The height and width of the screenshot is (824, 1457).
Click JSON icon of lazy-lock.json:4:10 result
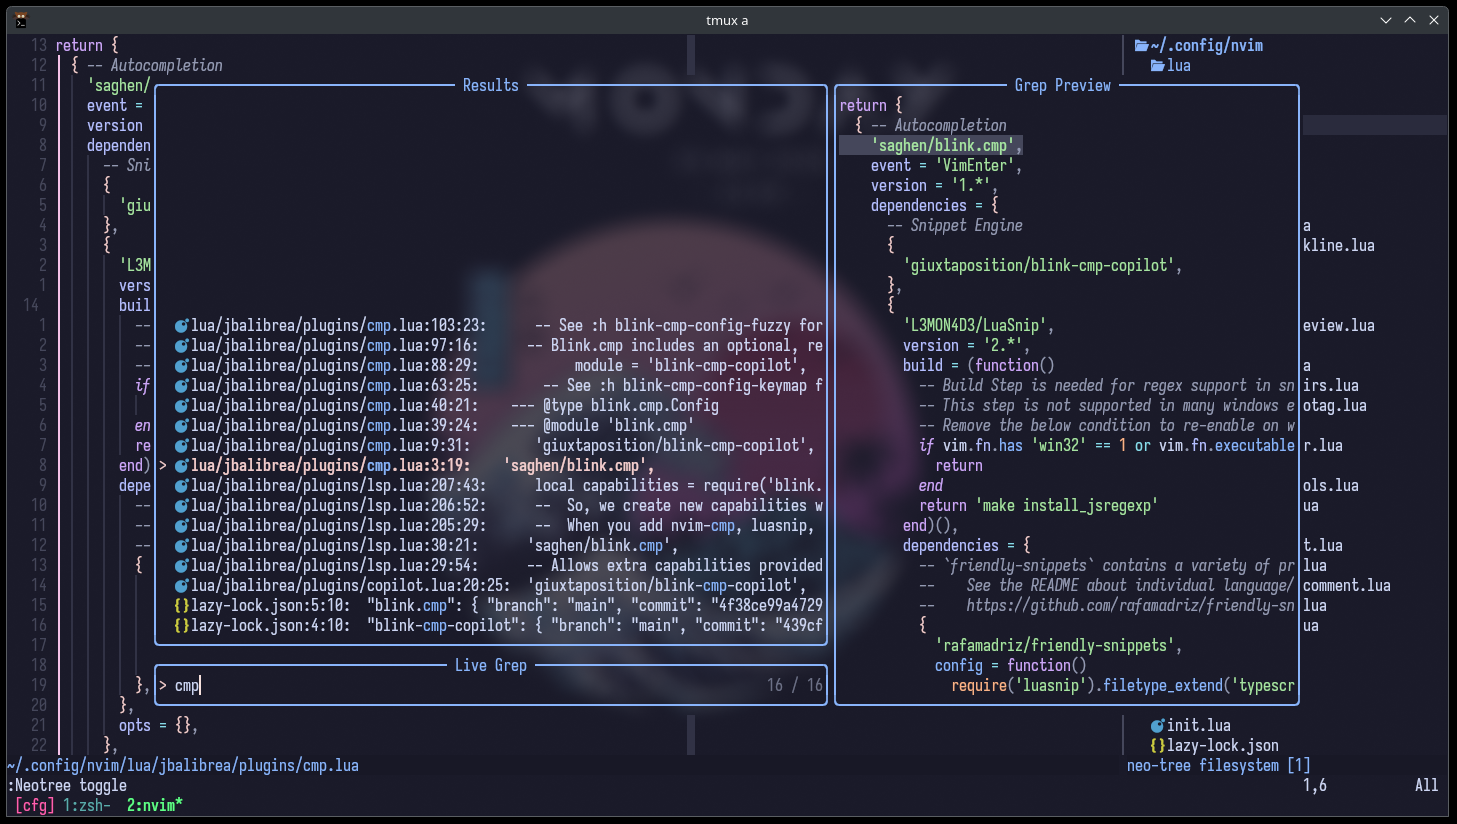(x=182, y=626)
